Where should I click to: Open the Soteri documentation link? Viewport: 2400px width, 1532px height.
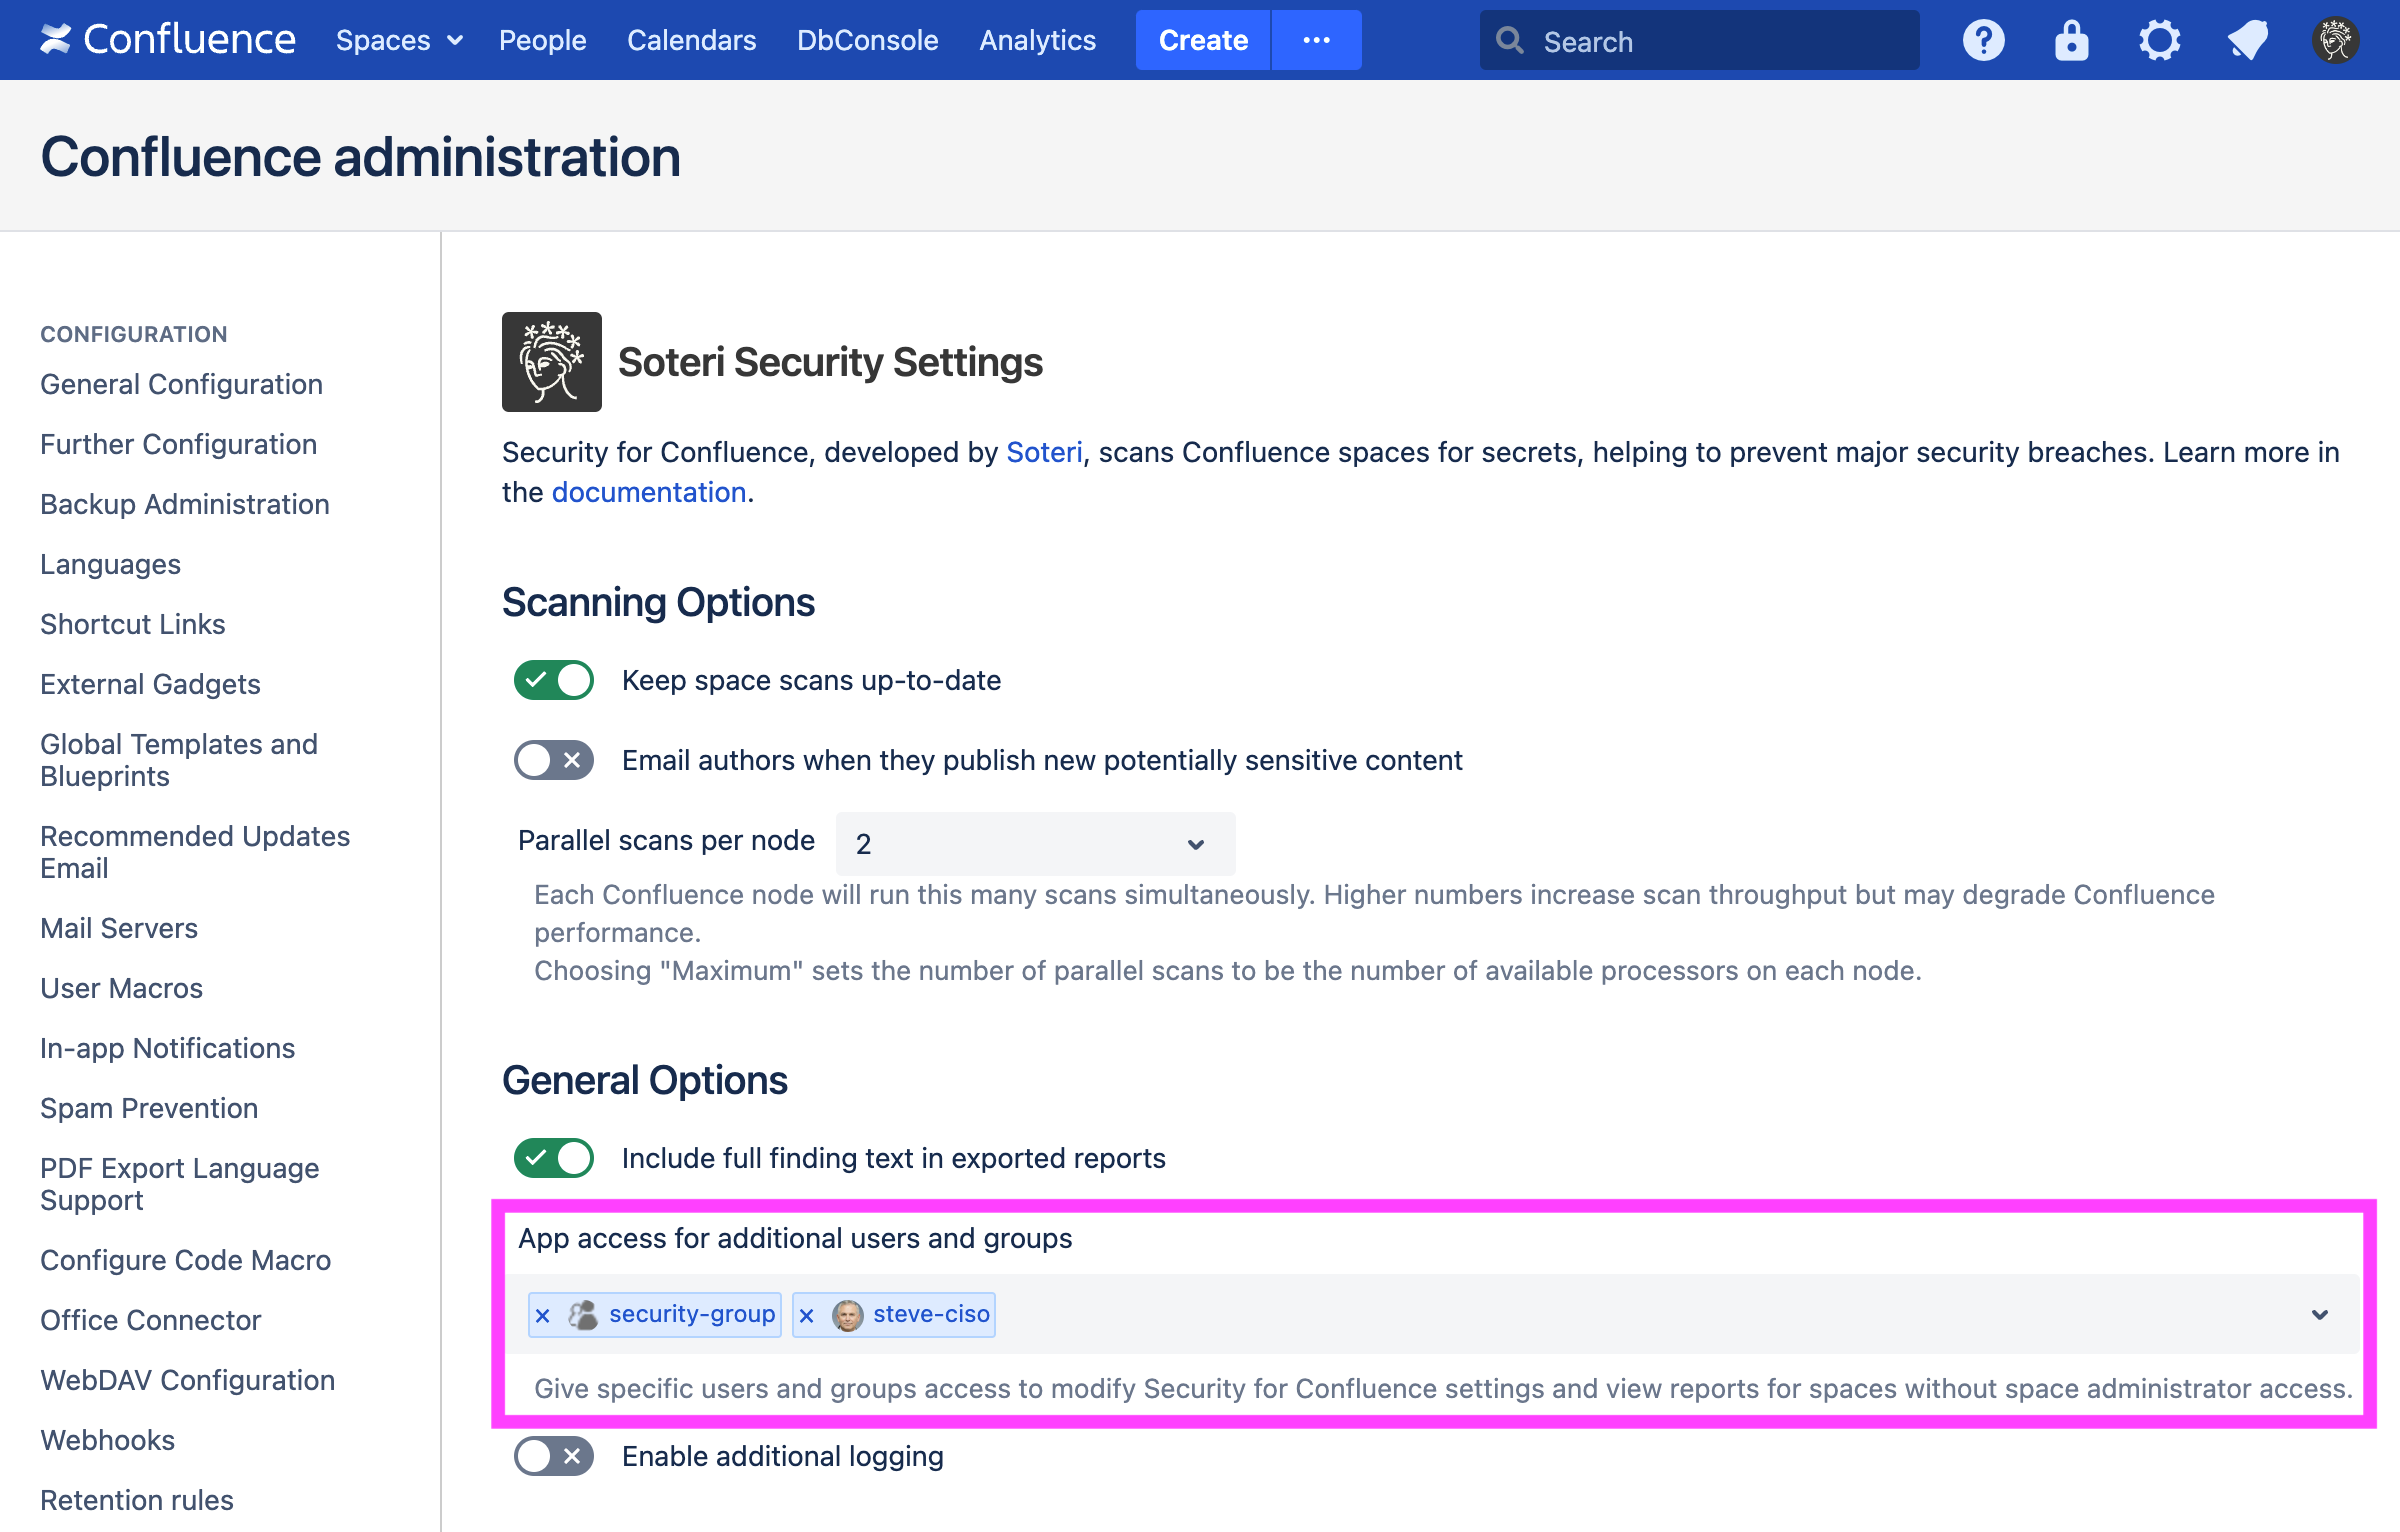[648, 491]
